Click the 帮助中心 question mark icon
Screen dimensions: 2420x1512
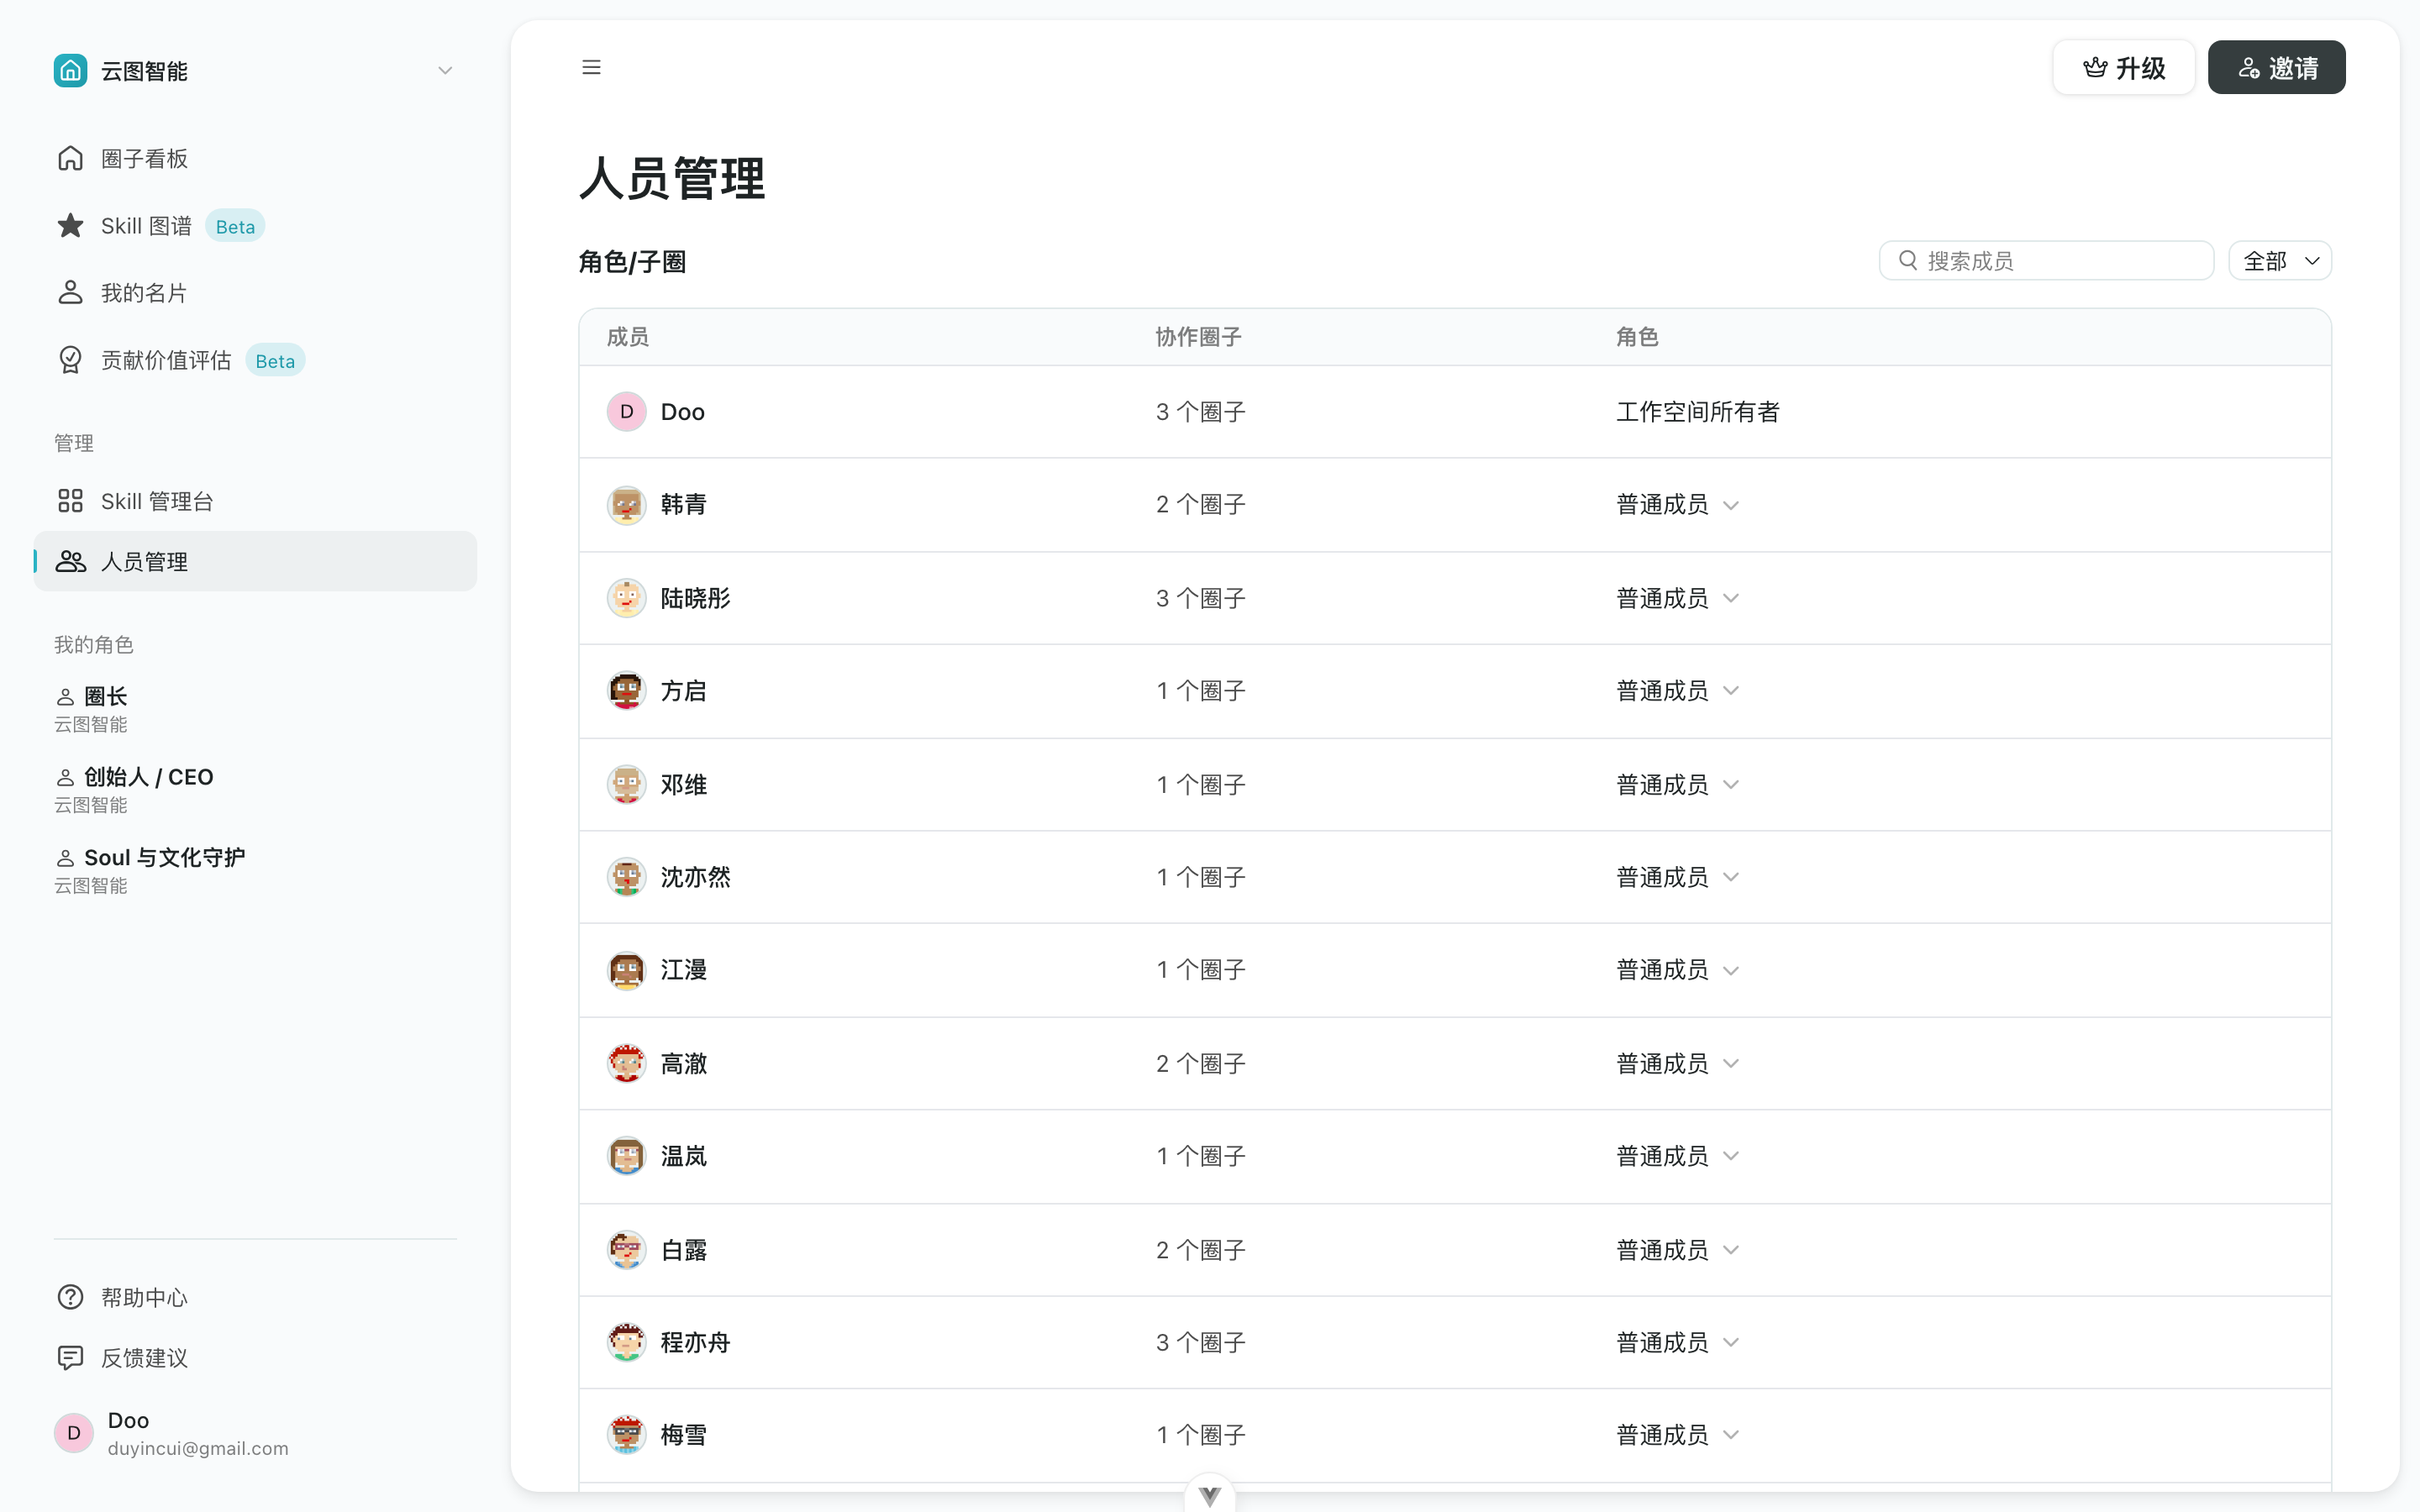pos(70,1297)
